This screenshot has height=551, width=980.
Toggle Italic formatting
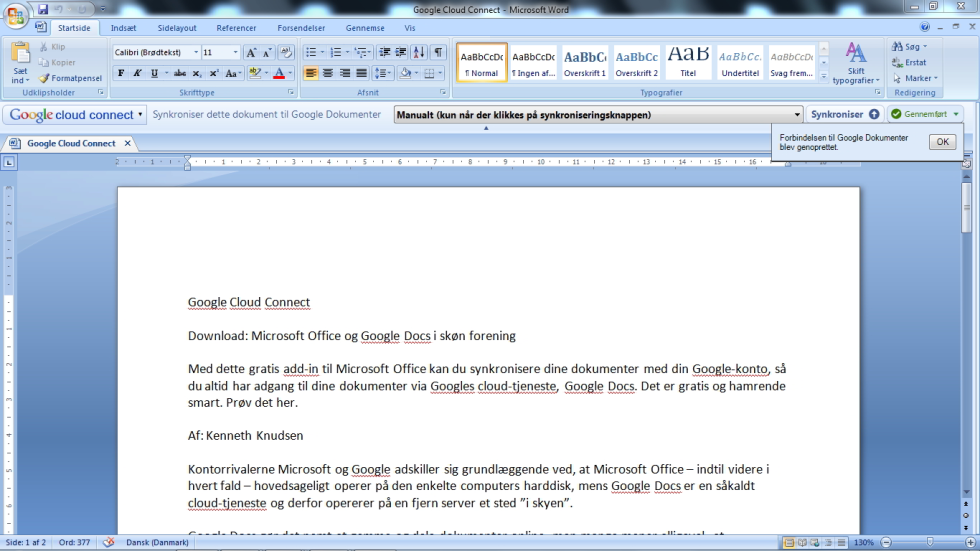137,73
